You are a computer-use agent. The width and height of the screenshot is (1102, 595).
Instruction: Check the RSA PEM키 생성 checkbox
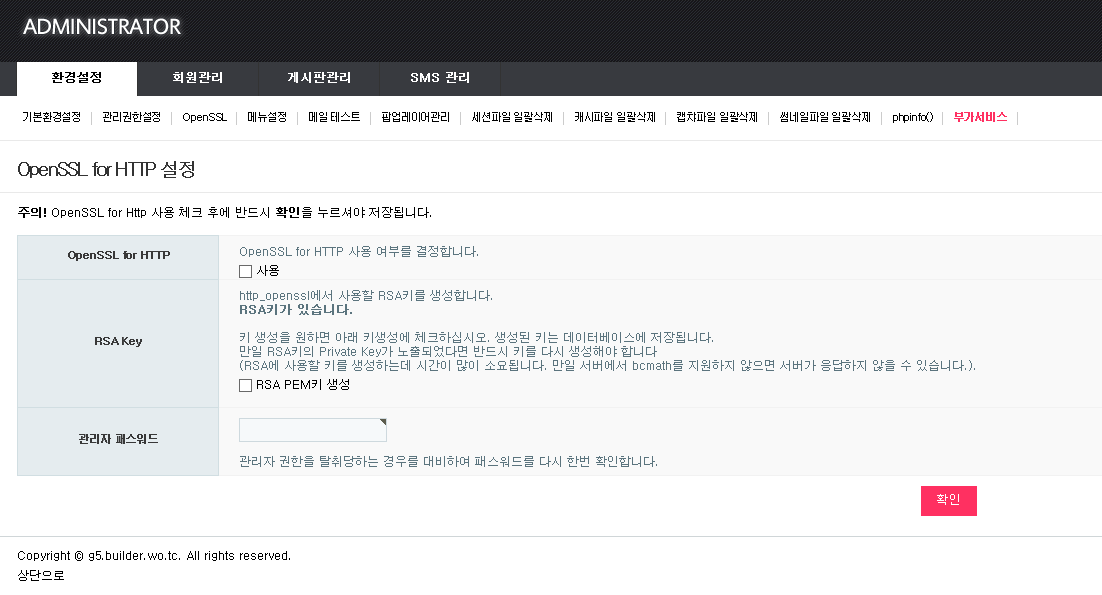[x=245, y=385]
